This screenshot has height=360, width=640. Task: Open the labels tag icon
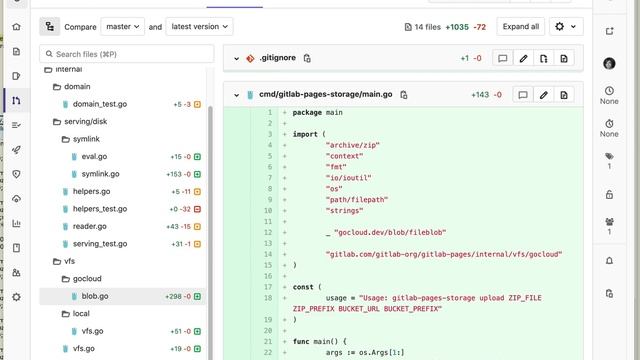tap(609, 156)
